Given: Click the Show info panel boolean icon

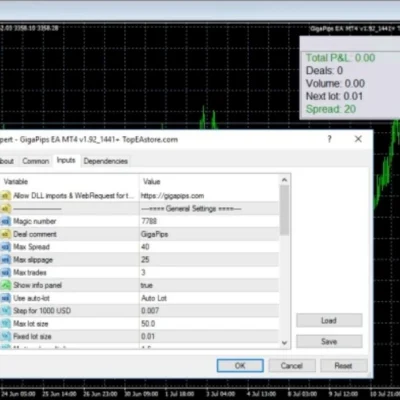Looking at the screenshot, I should point(6,285).
